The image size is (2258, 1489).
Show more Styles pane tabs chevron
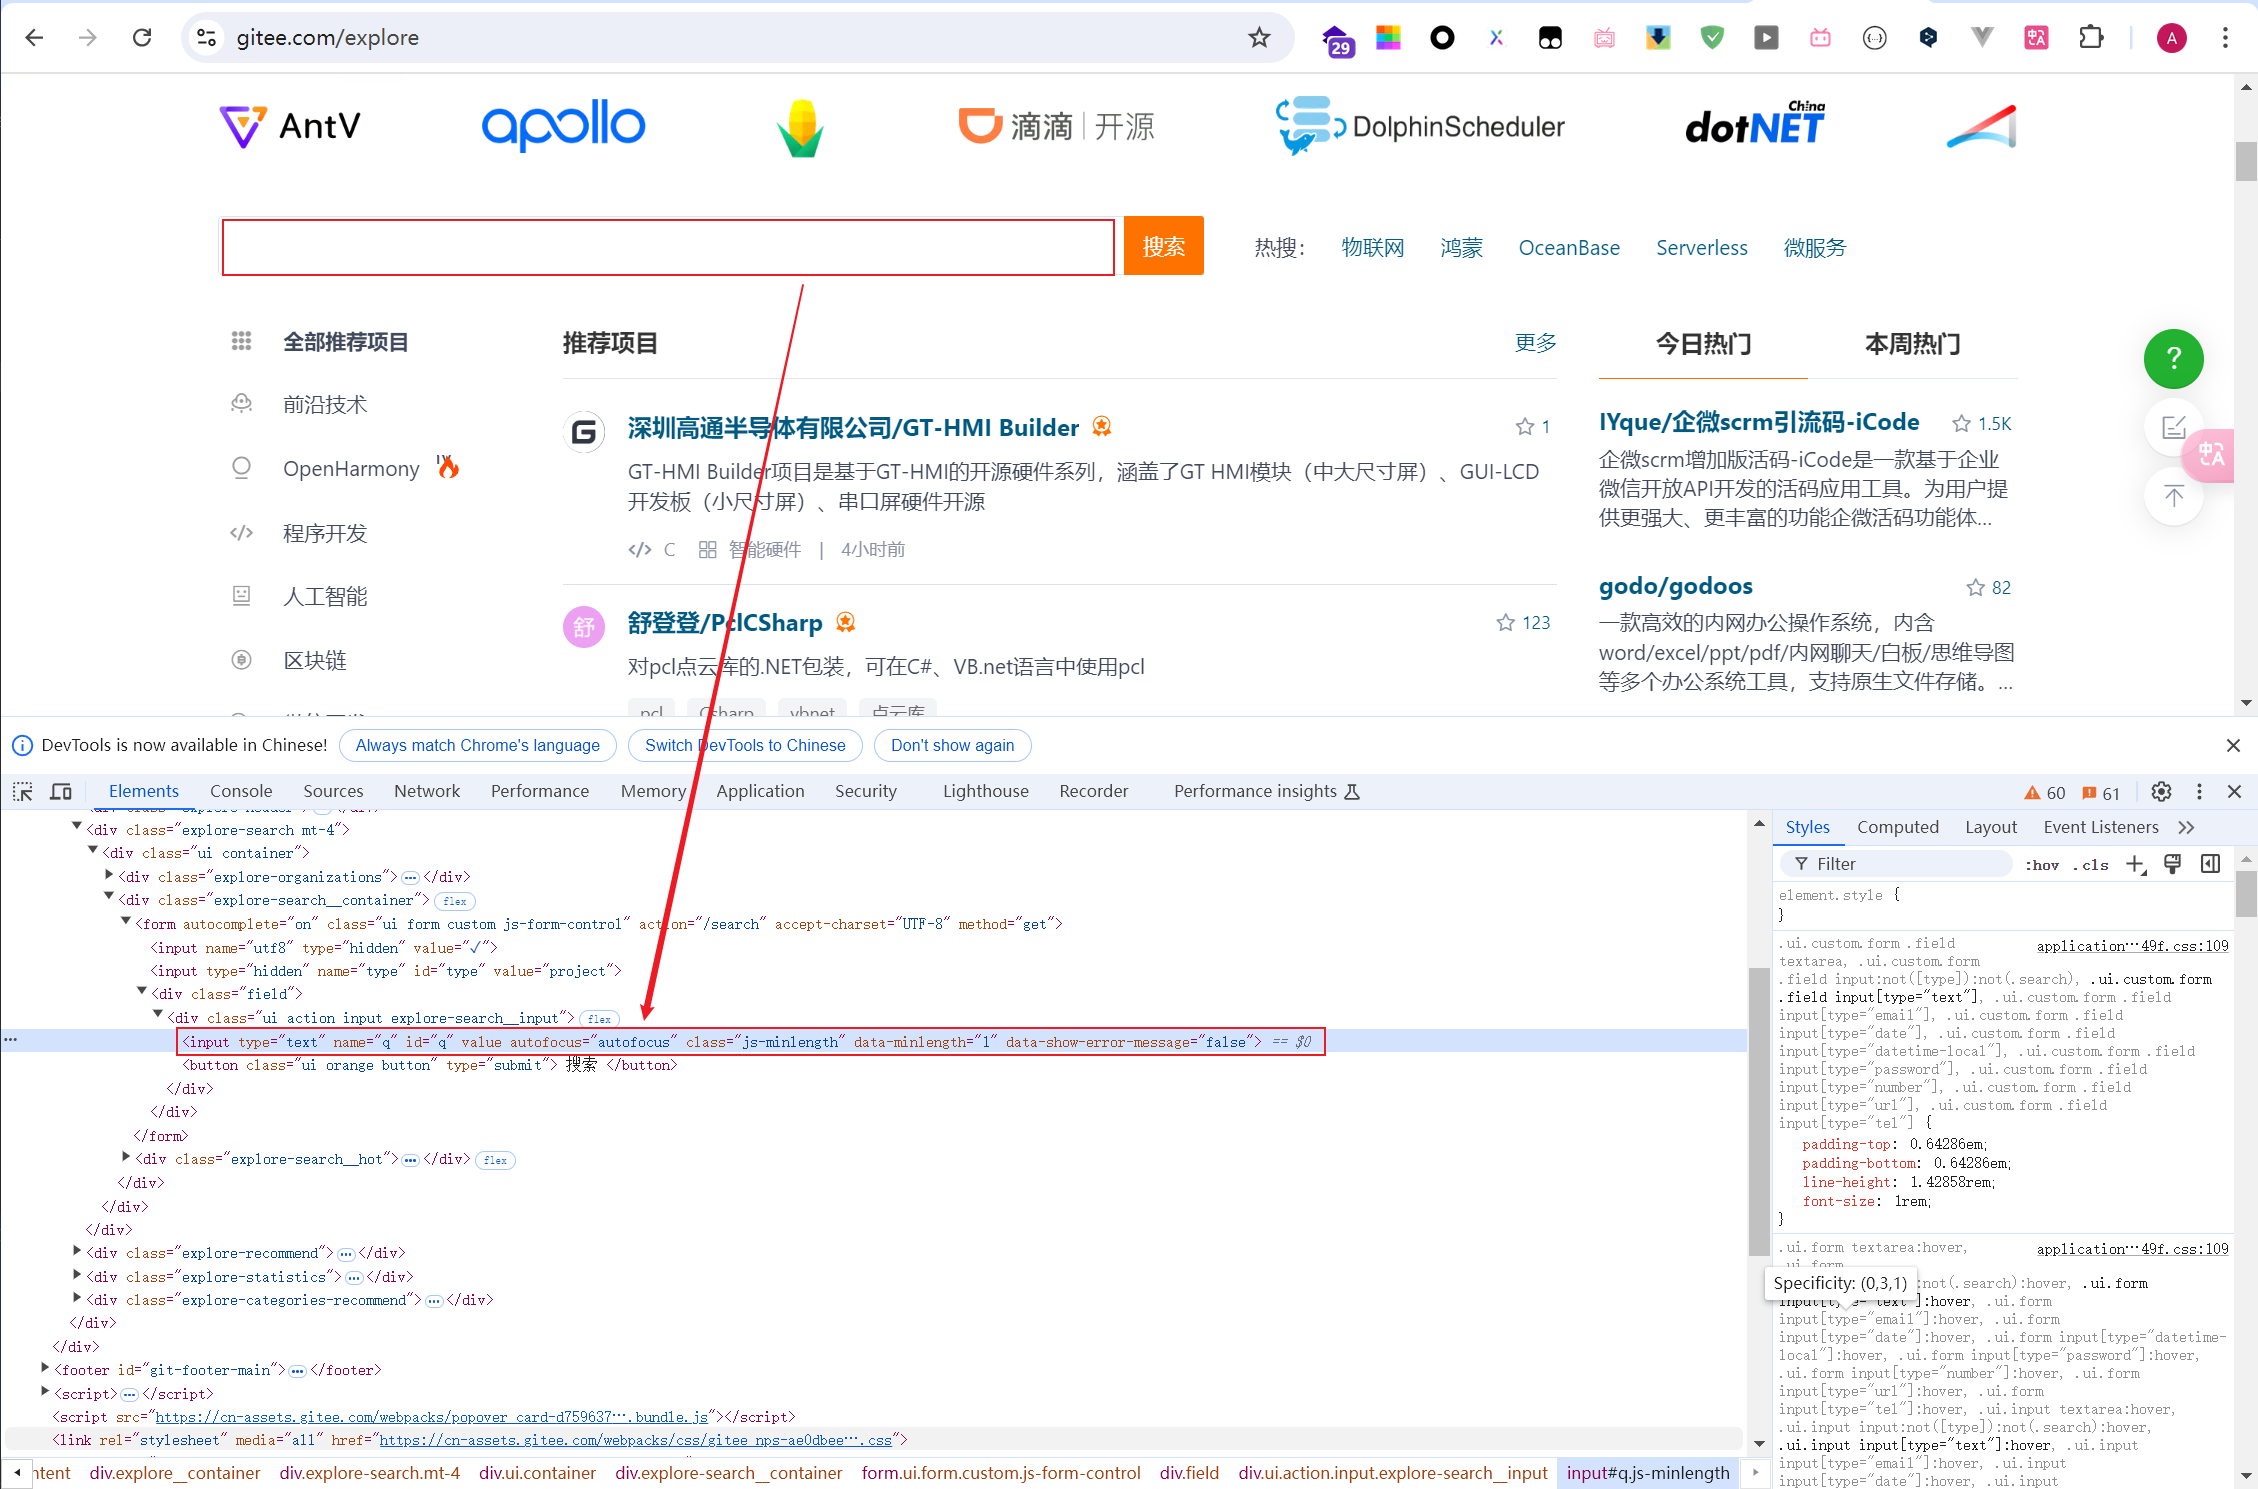[x=2187, y=828]
